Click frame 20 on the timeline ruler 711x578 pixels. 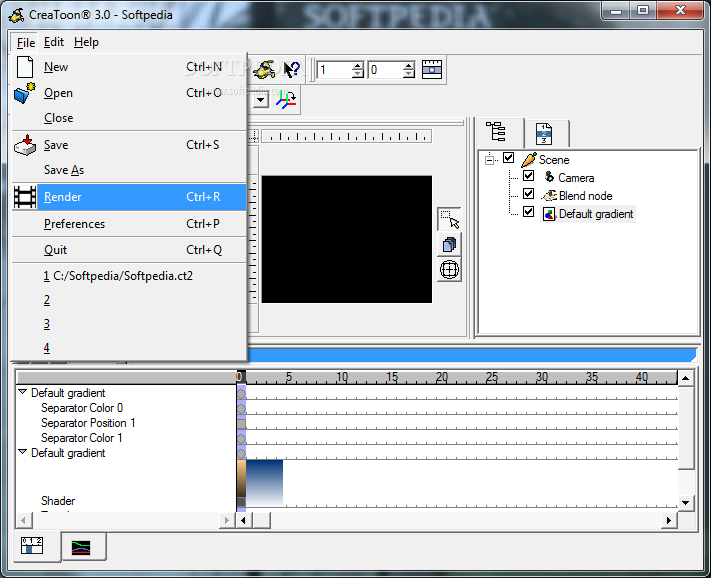(442, 377)
